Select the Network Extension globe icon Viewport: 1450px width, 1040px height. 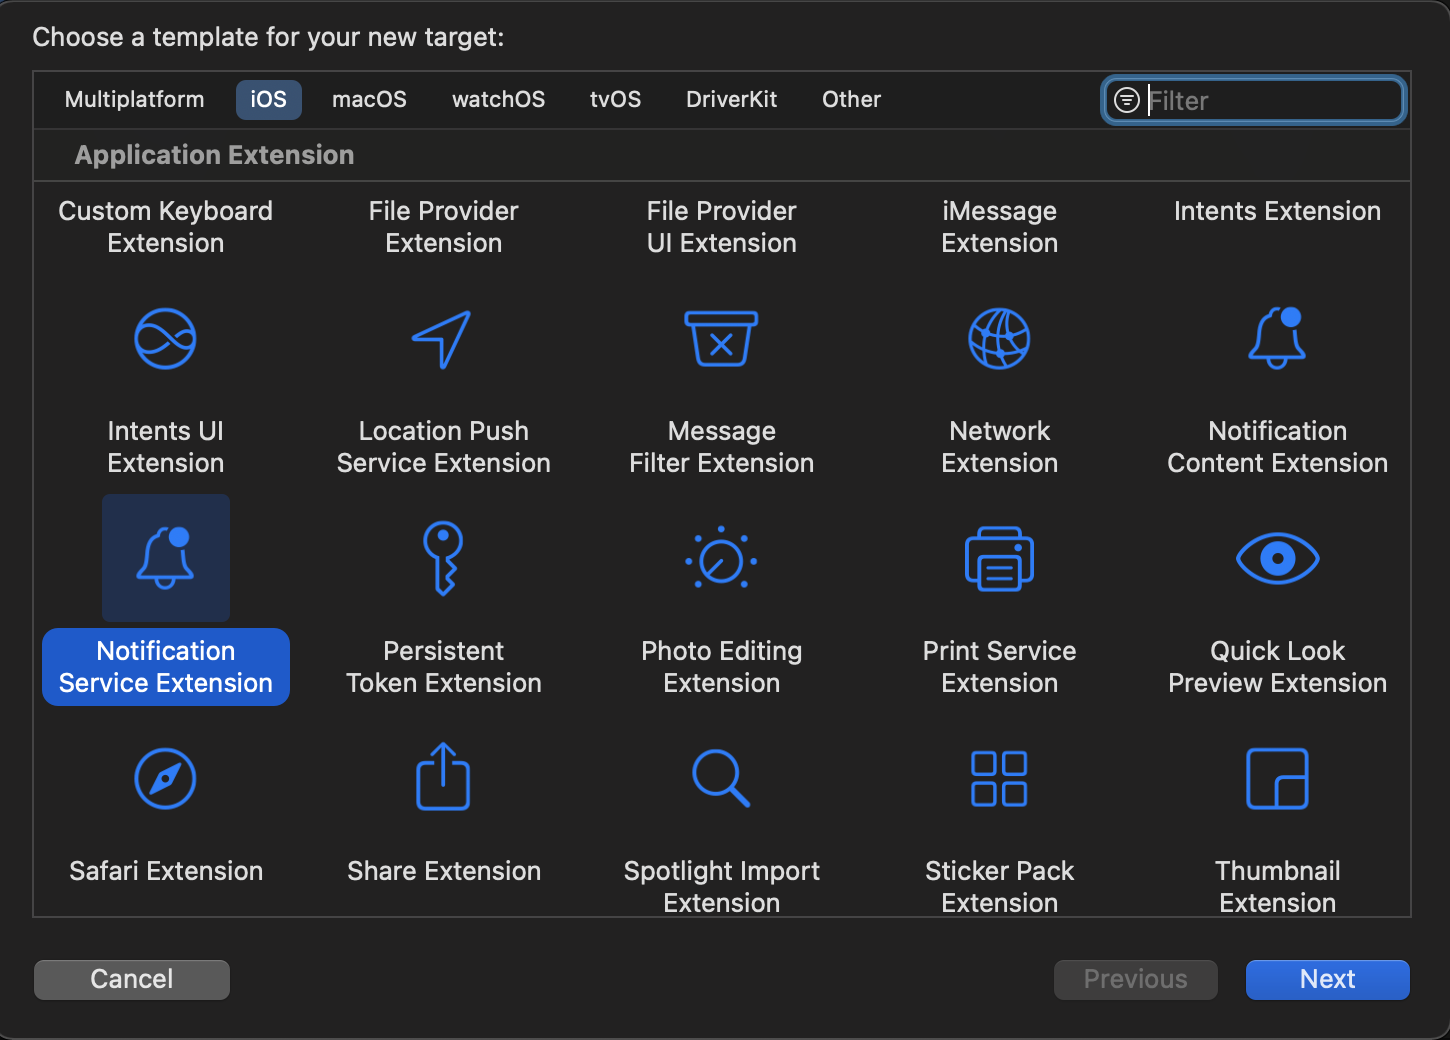click(x=999, y=339)
